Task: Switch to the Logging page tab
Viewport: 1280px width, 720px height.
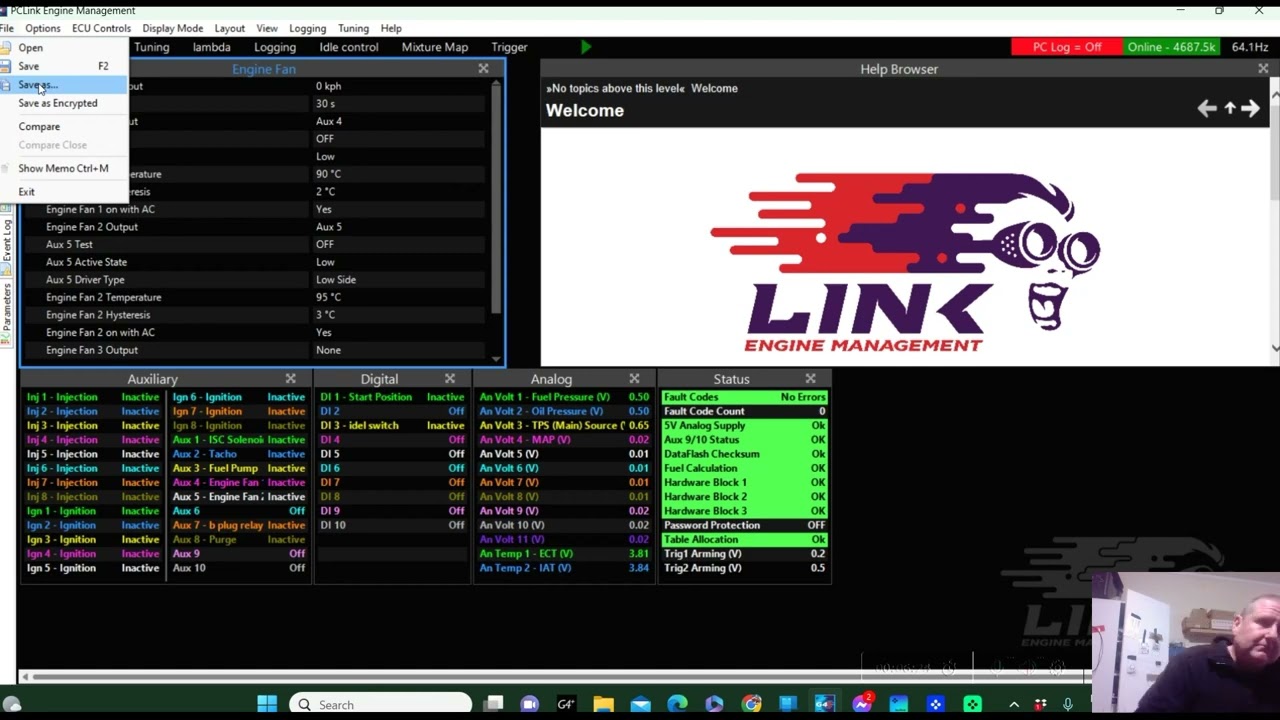Action: pyautogui.click(x=275, y=47)
